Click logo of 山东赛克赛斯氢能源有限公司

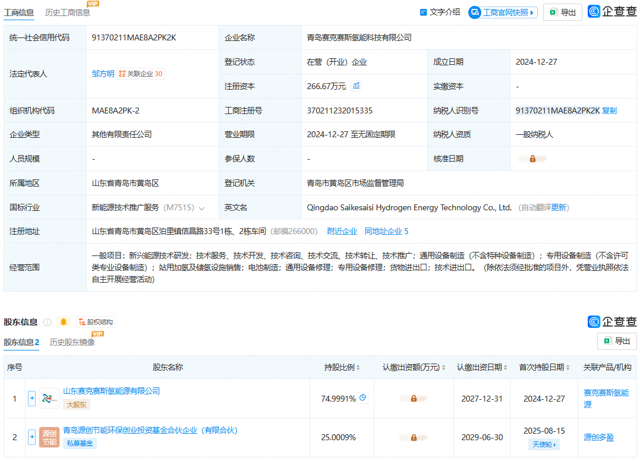[x=49, y=398]
